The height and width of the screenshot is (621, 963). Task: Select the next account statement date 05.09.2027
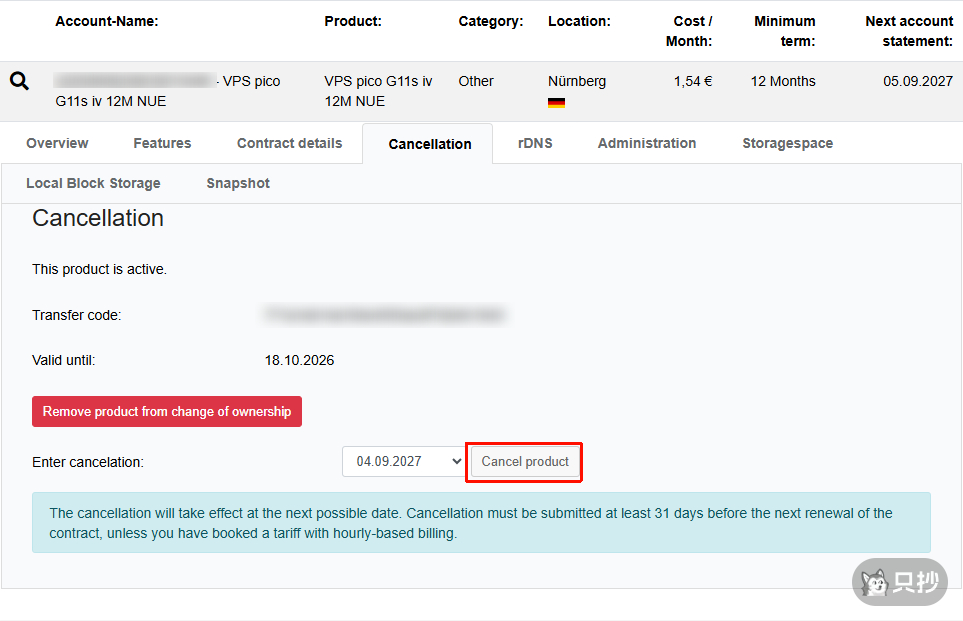[918, 81]
